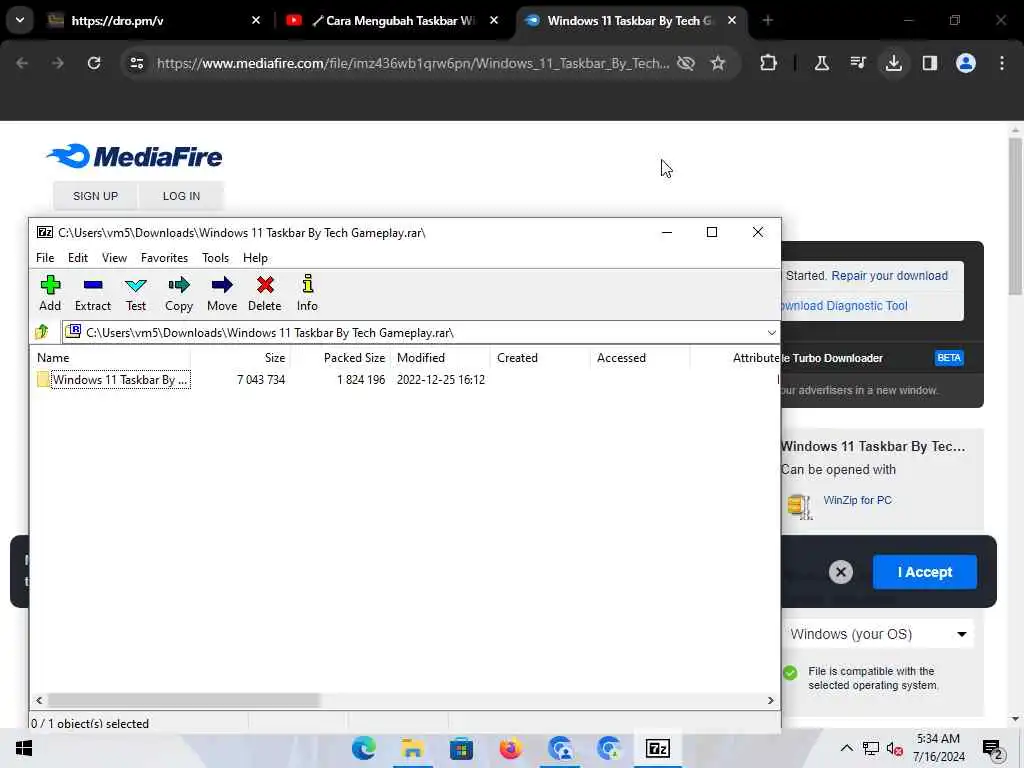Click the crossed-out eye icon in address bar
Image resolution: width=1024 pixels, height=768 pixels.
(x=686, y=63)
